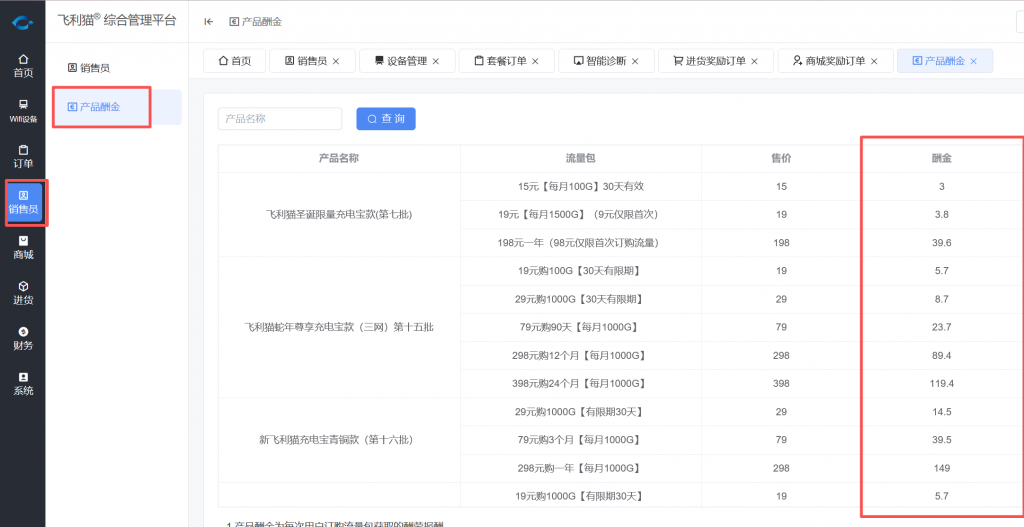Select 销售员 in dark sidebar

point(24,202)
